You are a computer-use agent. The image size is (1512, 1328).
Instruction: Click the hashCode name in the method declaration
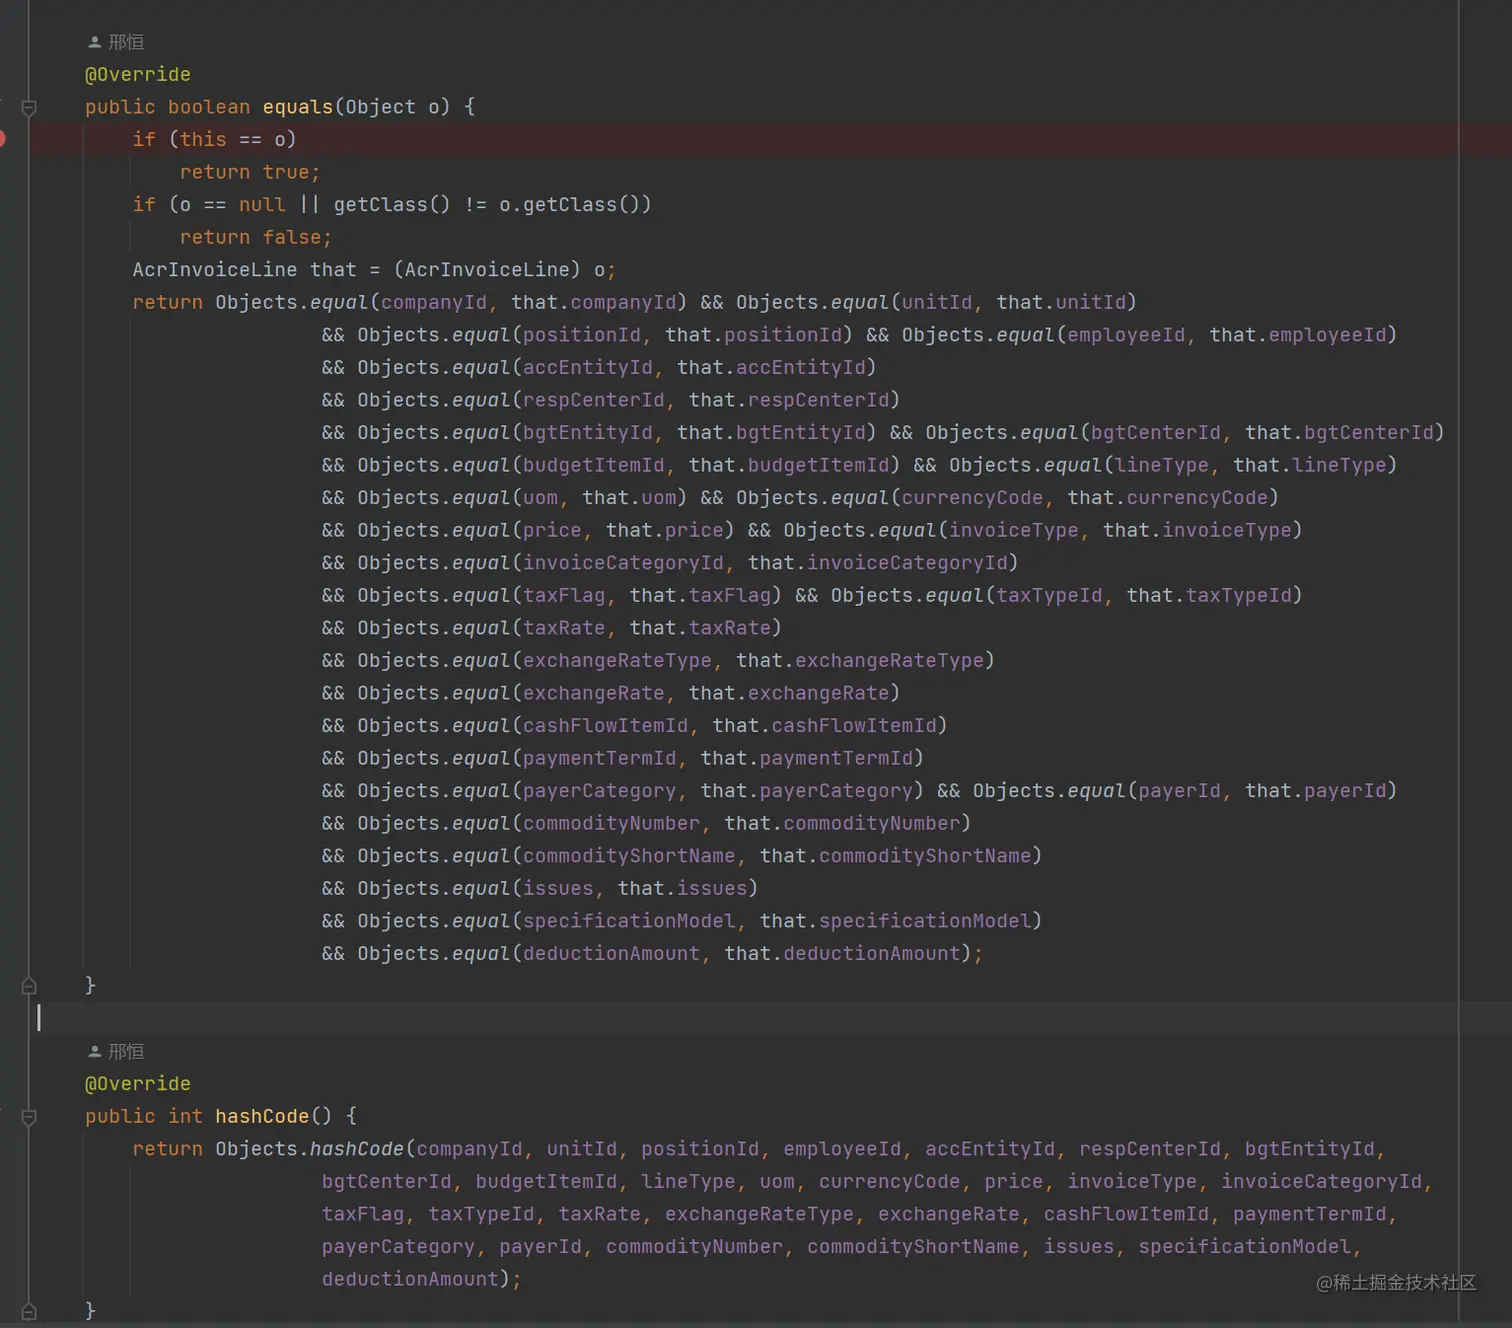tap(262, 1116)
